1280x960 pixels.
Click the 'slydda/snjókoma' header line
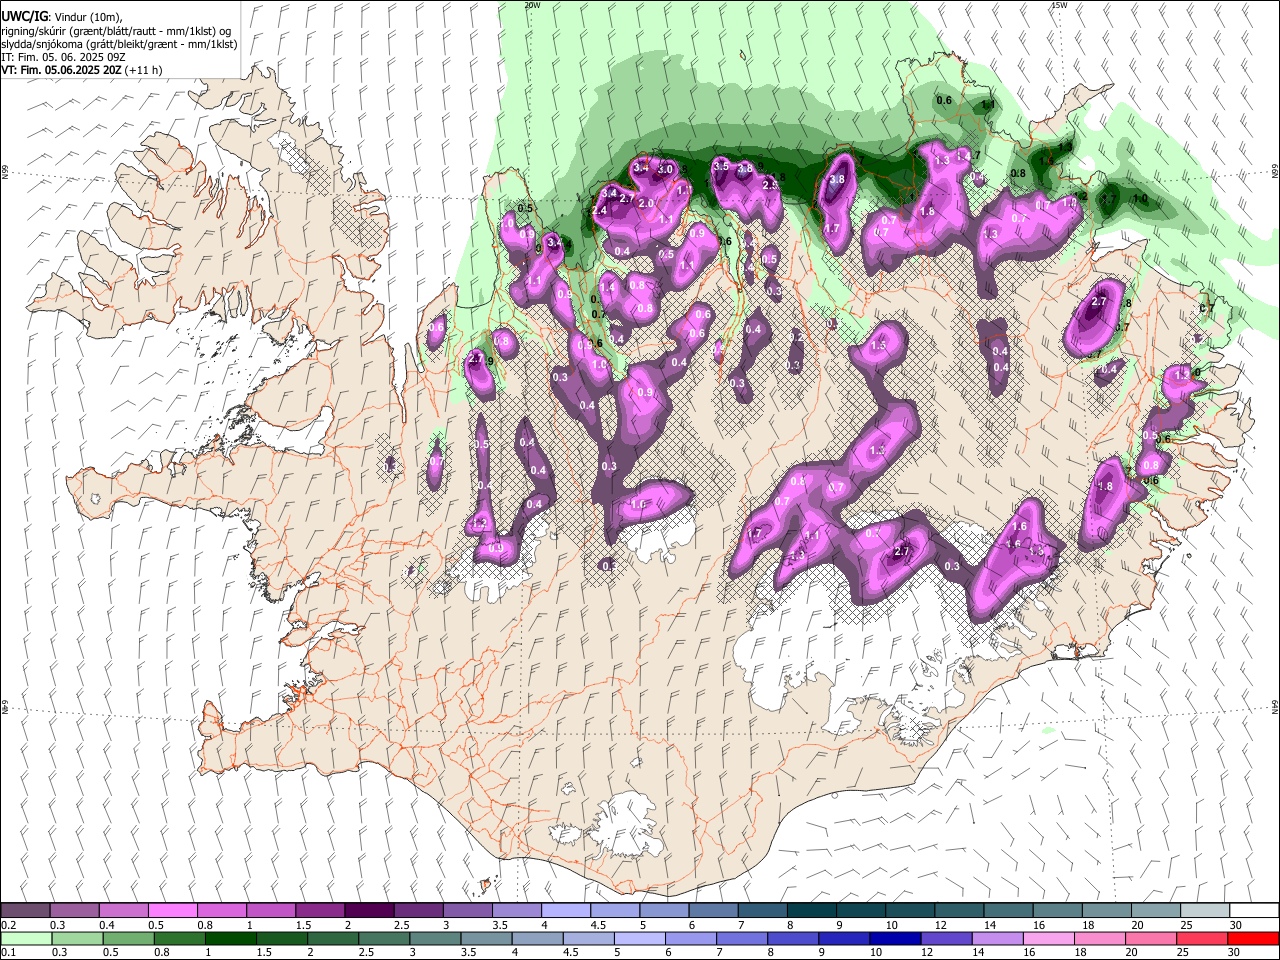click(x=119, y=44)
